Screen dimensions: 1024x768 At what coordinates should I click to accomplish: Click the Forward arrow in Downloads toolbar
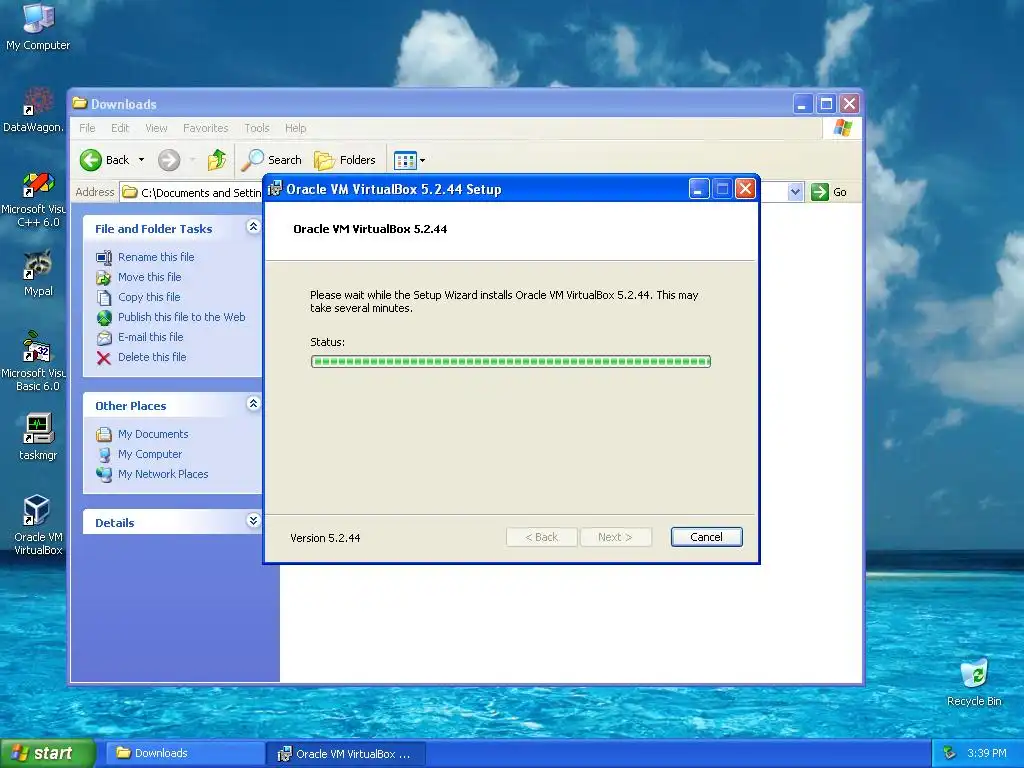pos(169,160)
